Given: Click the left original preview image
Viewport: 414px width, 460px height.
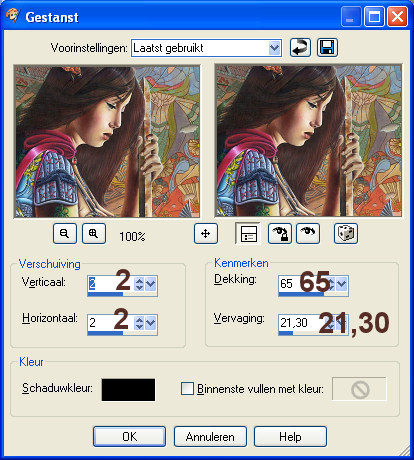Looking at the screenshot, I should click(107, 141).
